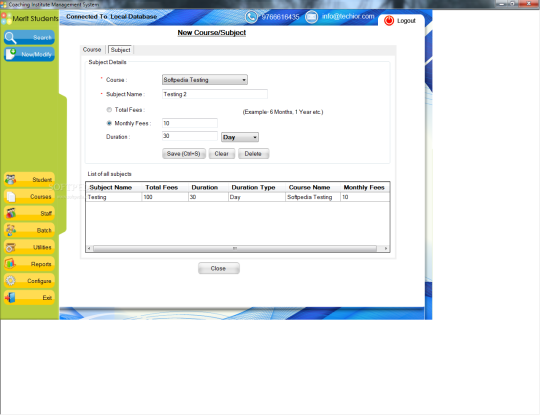Image resolution: width=540 pixels, height=415 pixels.
Task: Select the Monthly Fees radio button
Action: (109, 123)
